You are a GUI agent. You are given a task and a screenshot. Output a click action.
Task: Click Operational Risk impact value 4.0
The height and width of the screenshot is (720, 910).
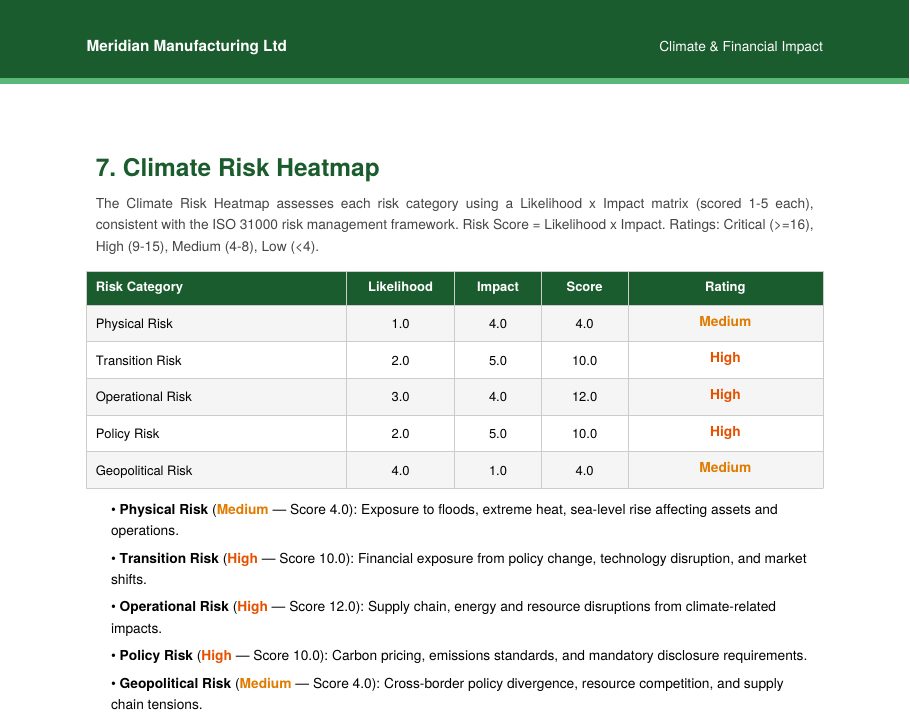point(498,397)
